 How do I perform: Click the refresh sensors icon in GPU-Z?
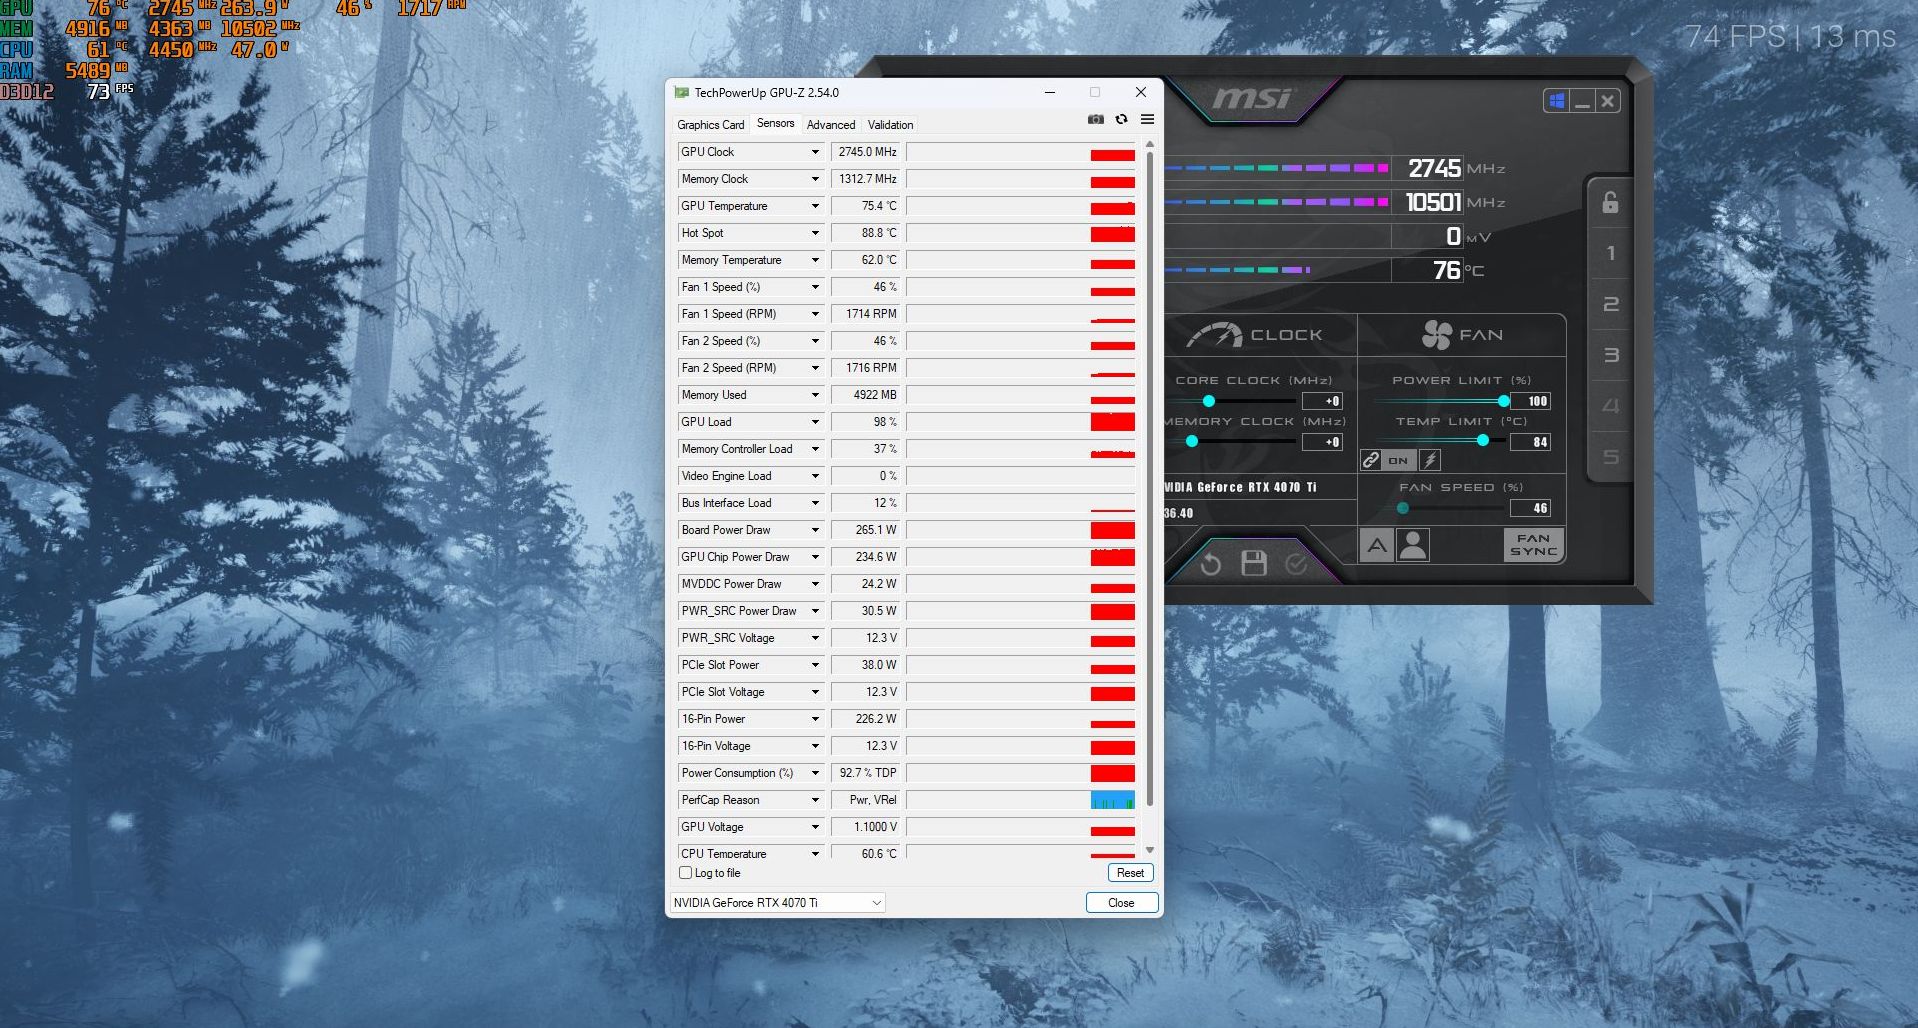(x=1122, y=119)
